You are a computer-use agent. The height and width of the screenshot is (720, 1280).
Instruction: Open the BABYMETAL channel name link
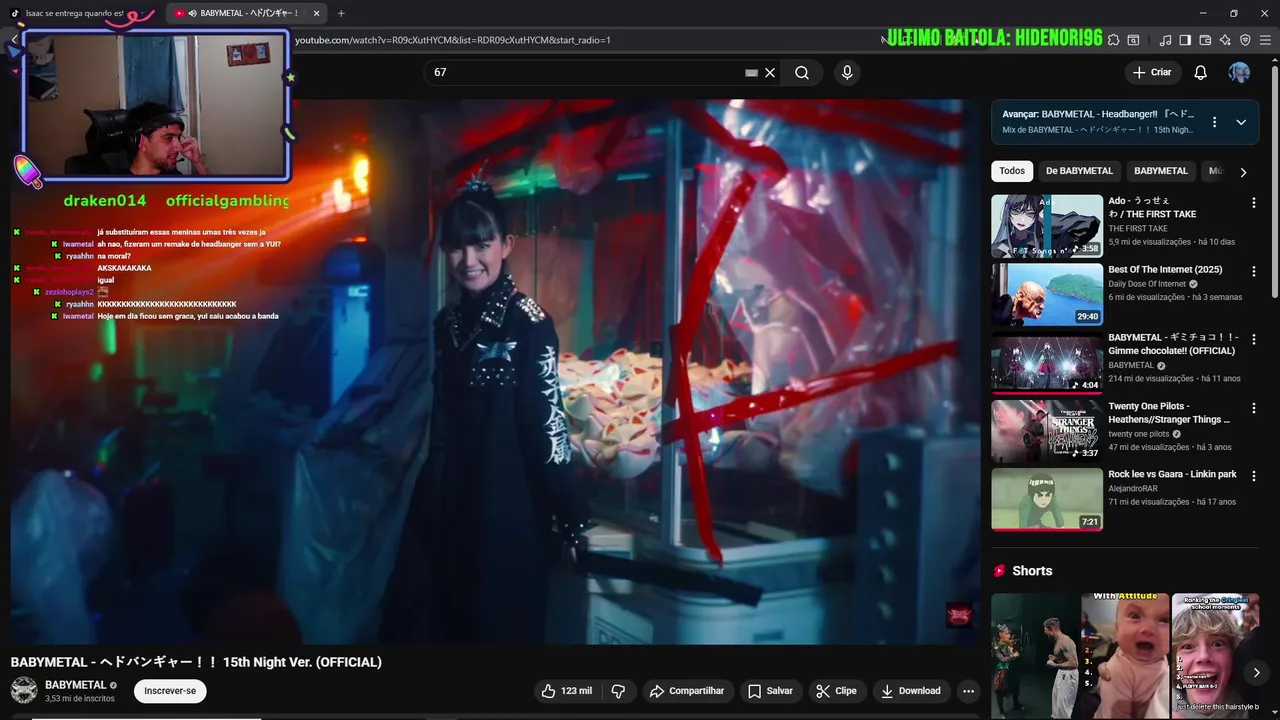(75, 685)
